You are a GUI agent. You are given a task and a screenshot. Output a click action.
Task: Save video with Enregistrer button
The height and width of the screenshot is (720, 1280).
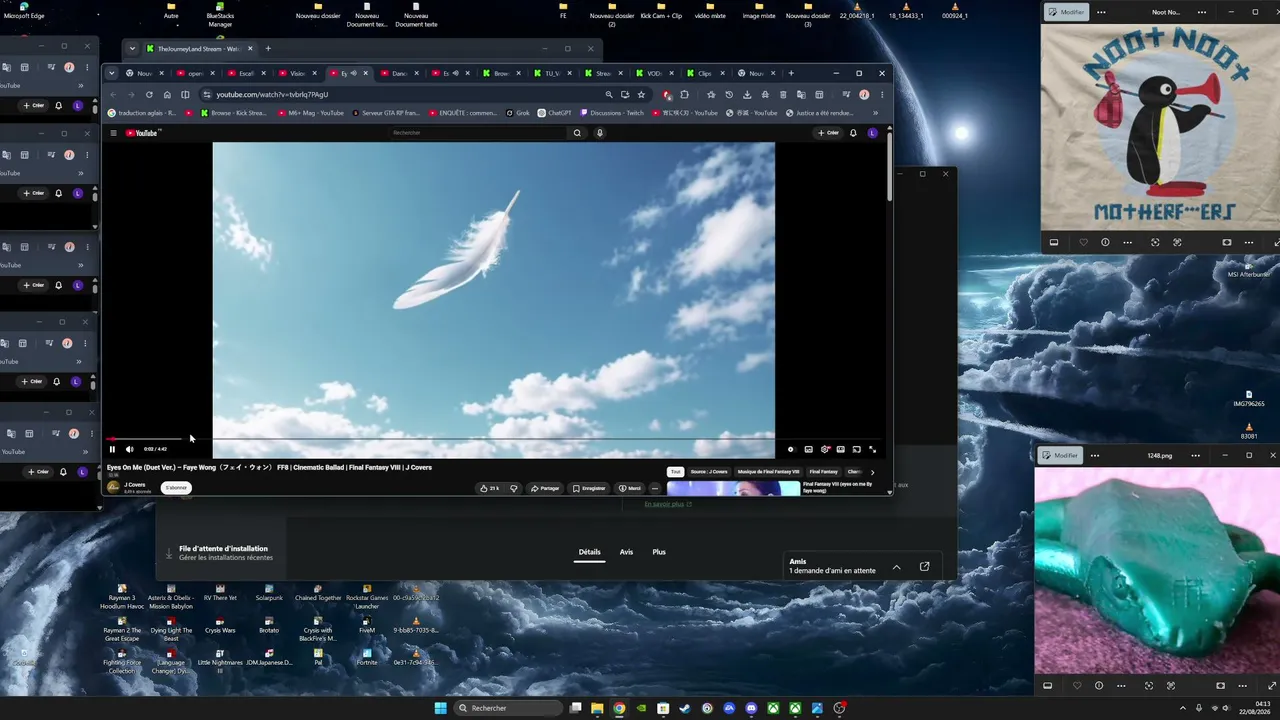(590, 488)
